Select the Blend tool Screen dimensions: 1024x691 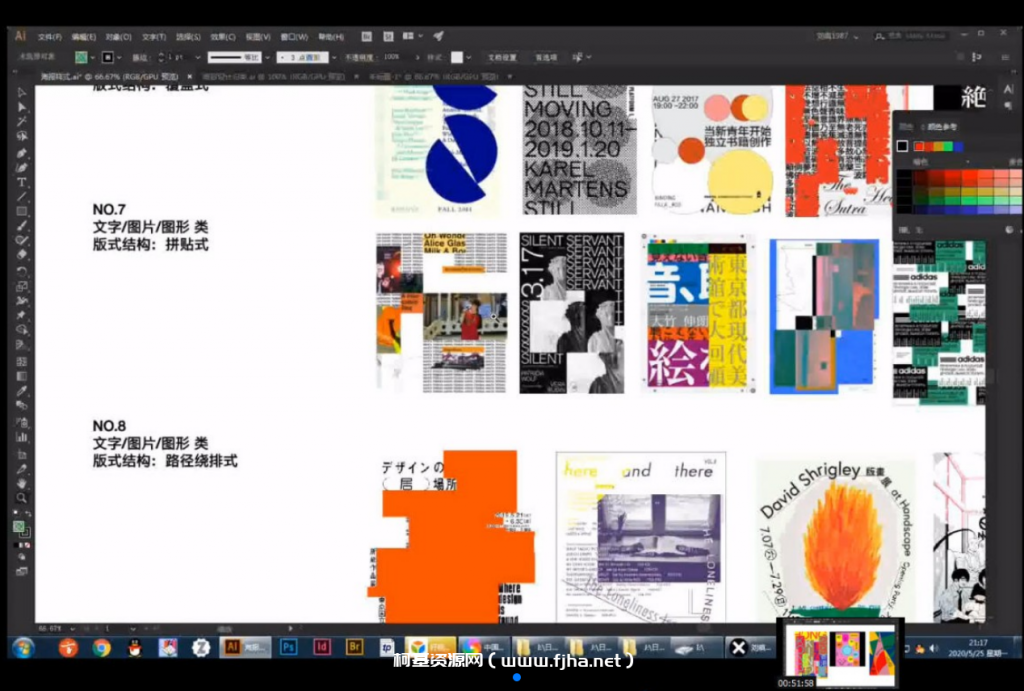tap(22, 406)
